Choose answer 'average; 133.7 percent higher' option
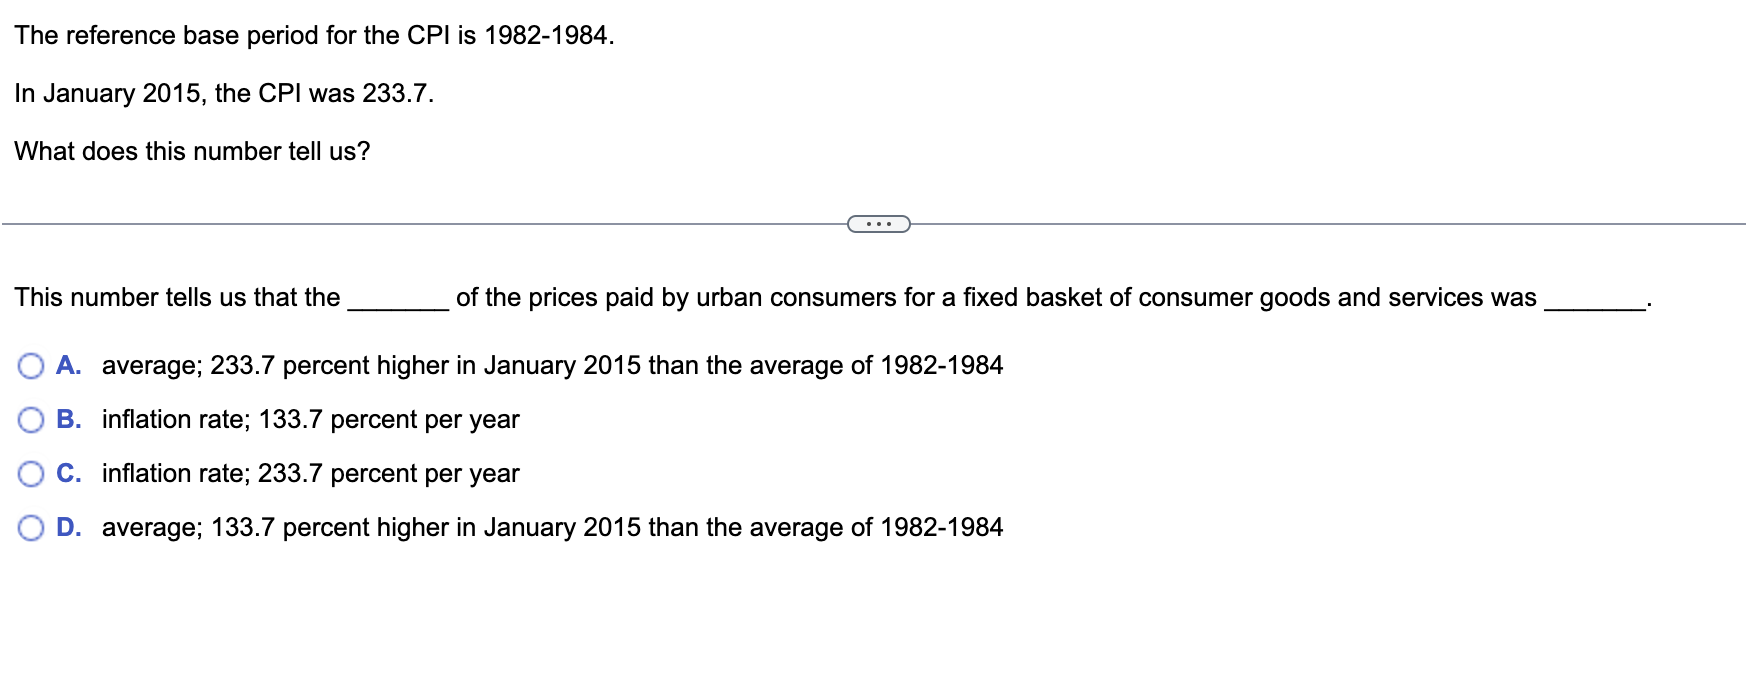Viewport: 1746px width, 698px height. coord(553,528)
